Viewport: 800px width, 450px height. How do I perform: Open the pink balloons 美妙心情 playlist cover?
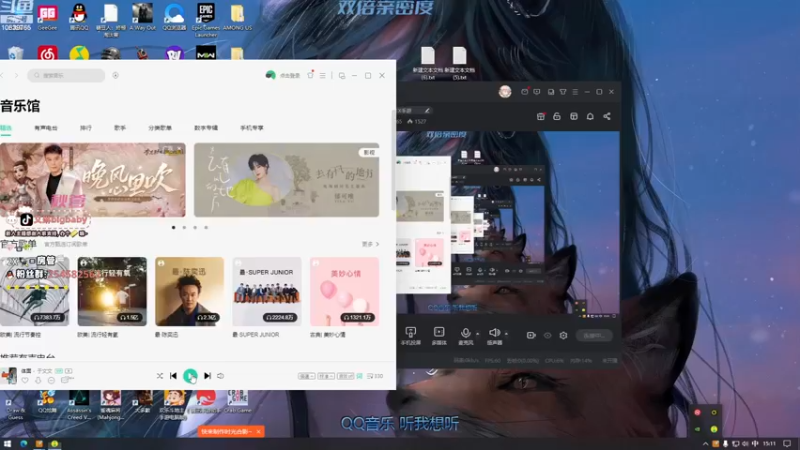(x=344, y=291)
